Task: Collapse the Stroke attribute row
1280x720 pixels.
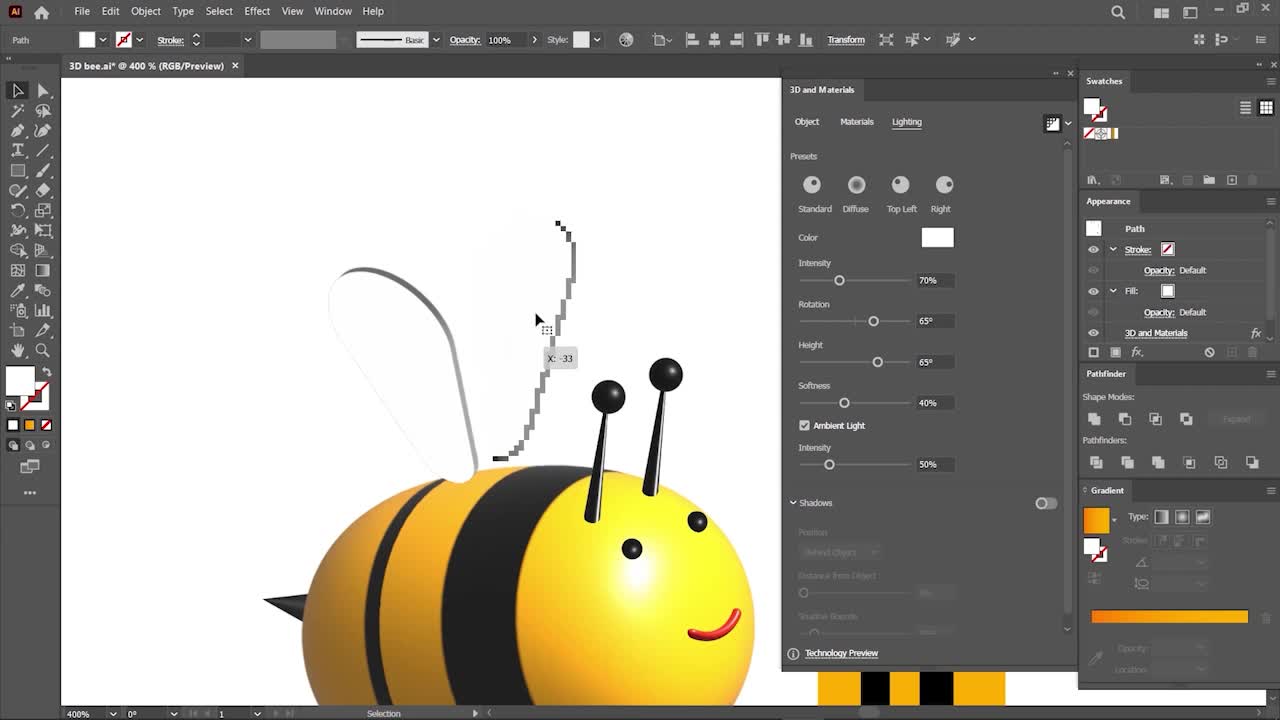Action: coord(1113,250)
